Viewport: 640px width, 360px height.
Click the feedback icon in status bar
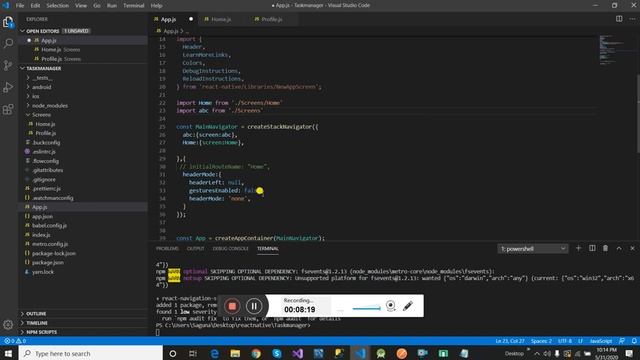(622, 341)
